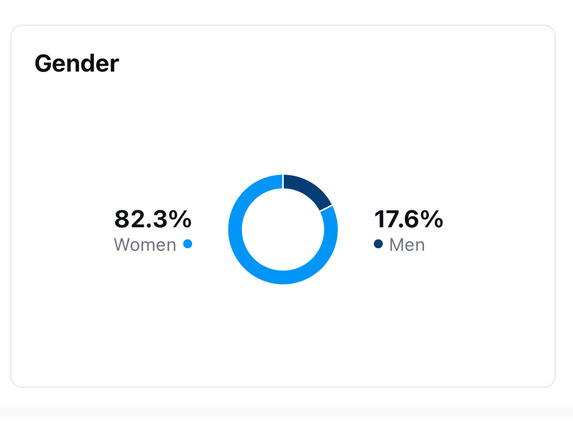This screenshot has height=422, width=573.
Task: Click the bottom arc of the Women segment
Action: tap(283, 277)
